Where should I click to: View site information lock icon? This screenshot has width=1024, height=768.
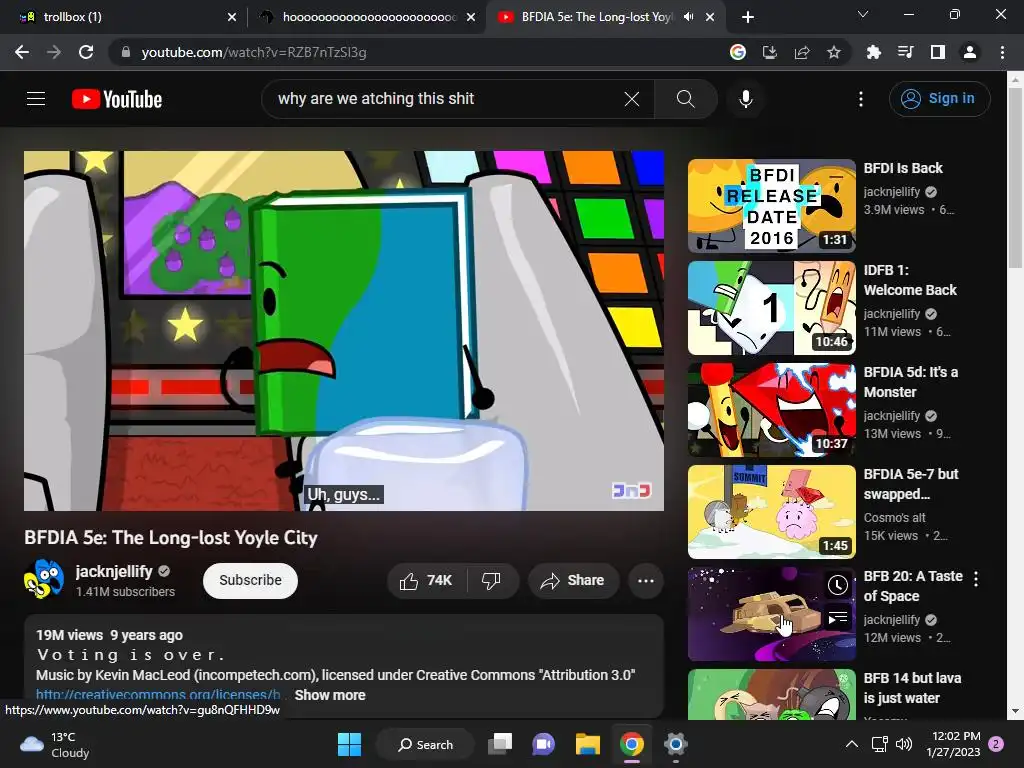pyautogui.click(x=126, y=52)
